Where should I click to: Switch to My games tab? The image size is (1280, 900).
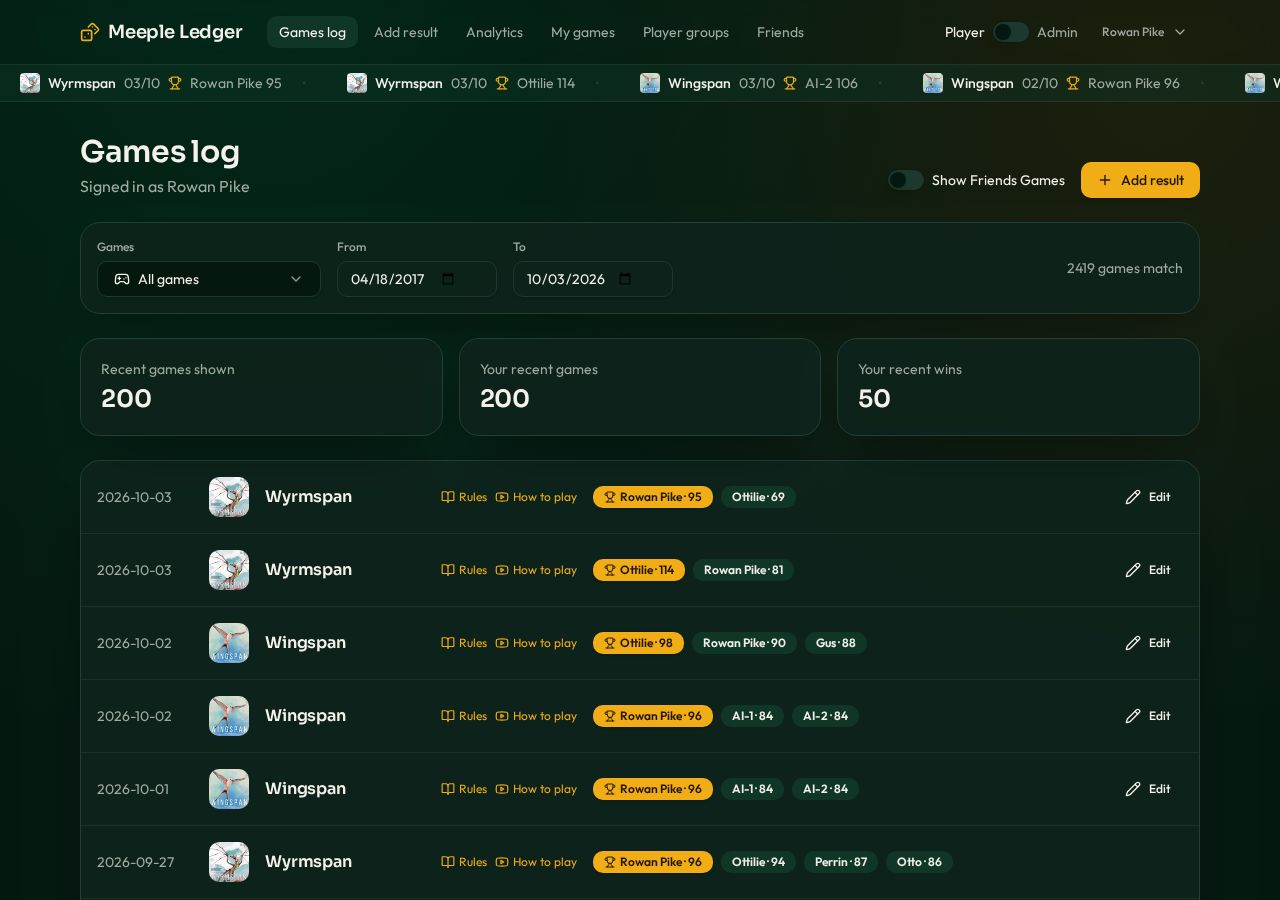point(583,32)
